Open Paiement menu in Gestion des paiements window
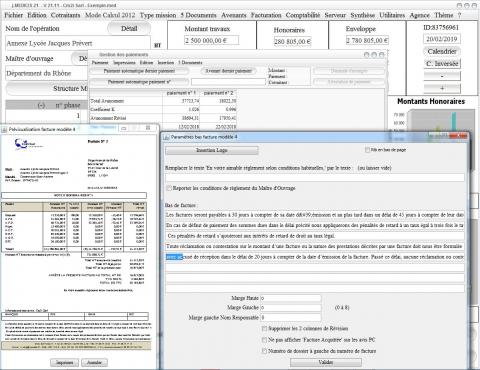The image size is (480, 370). point(100,63)
